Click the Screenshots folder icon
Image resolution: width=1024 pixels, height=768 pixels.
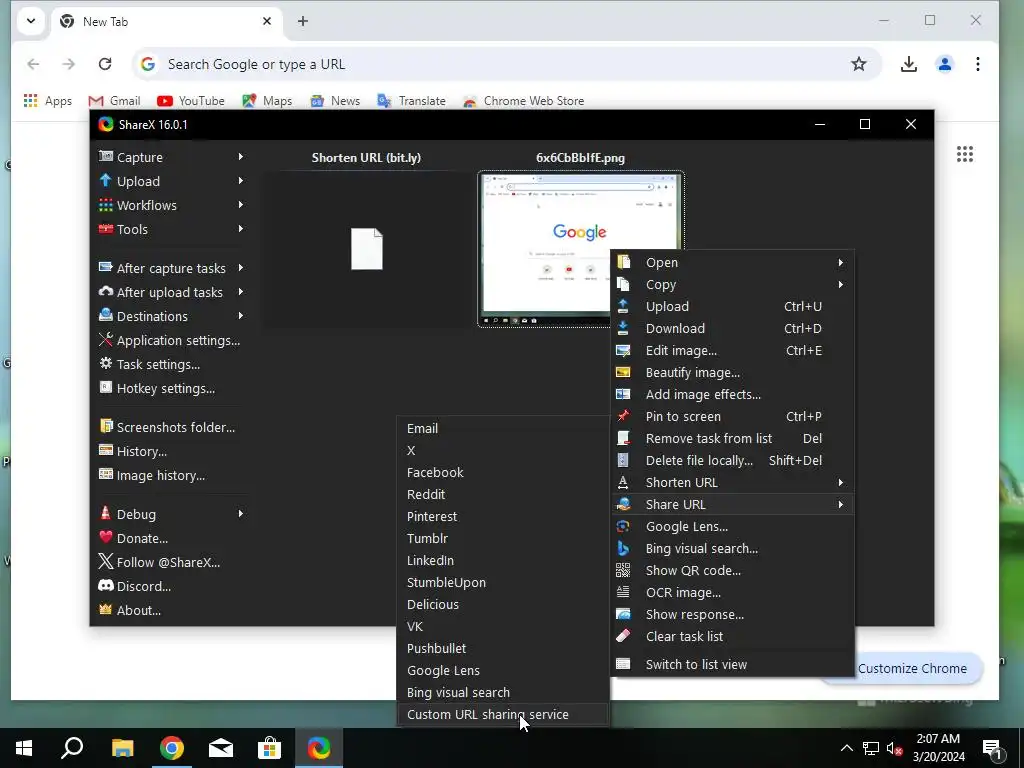105,427
